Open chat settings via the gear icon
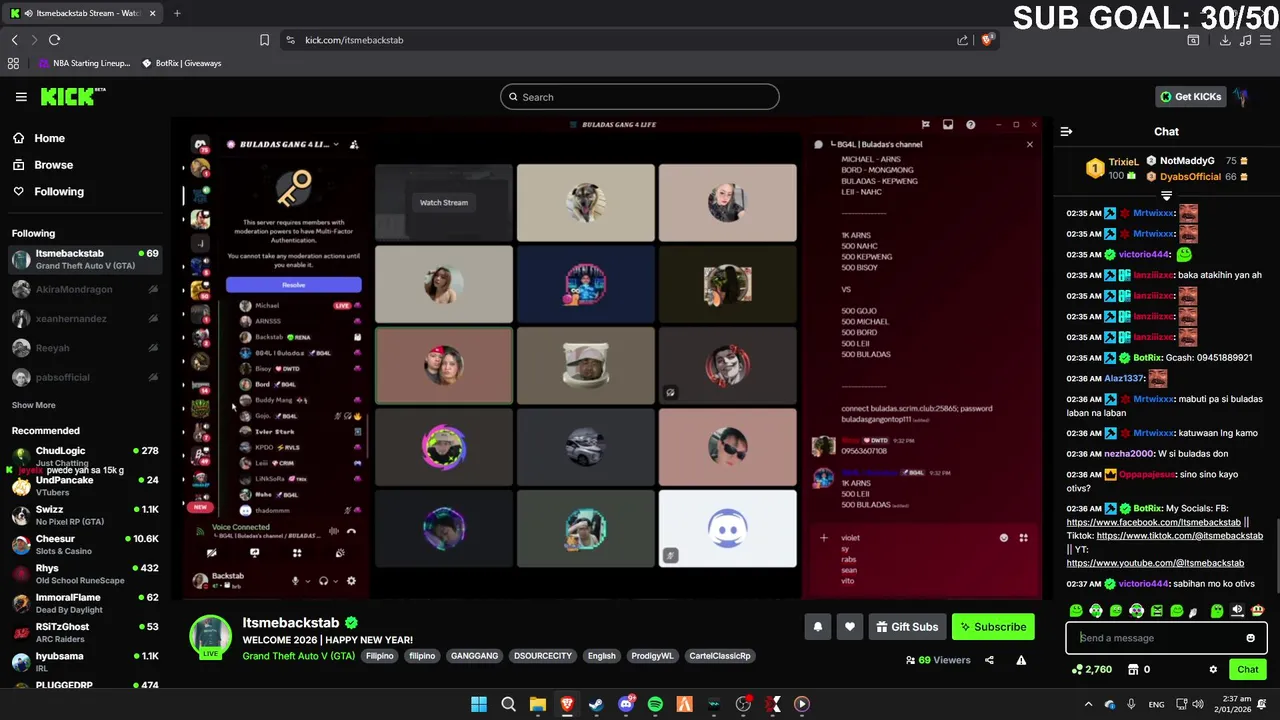The image size is (1280, 720). (x=1213, y=669)
